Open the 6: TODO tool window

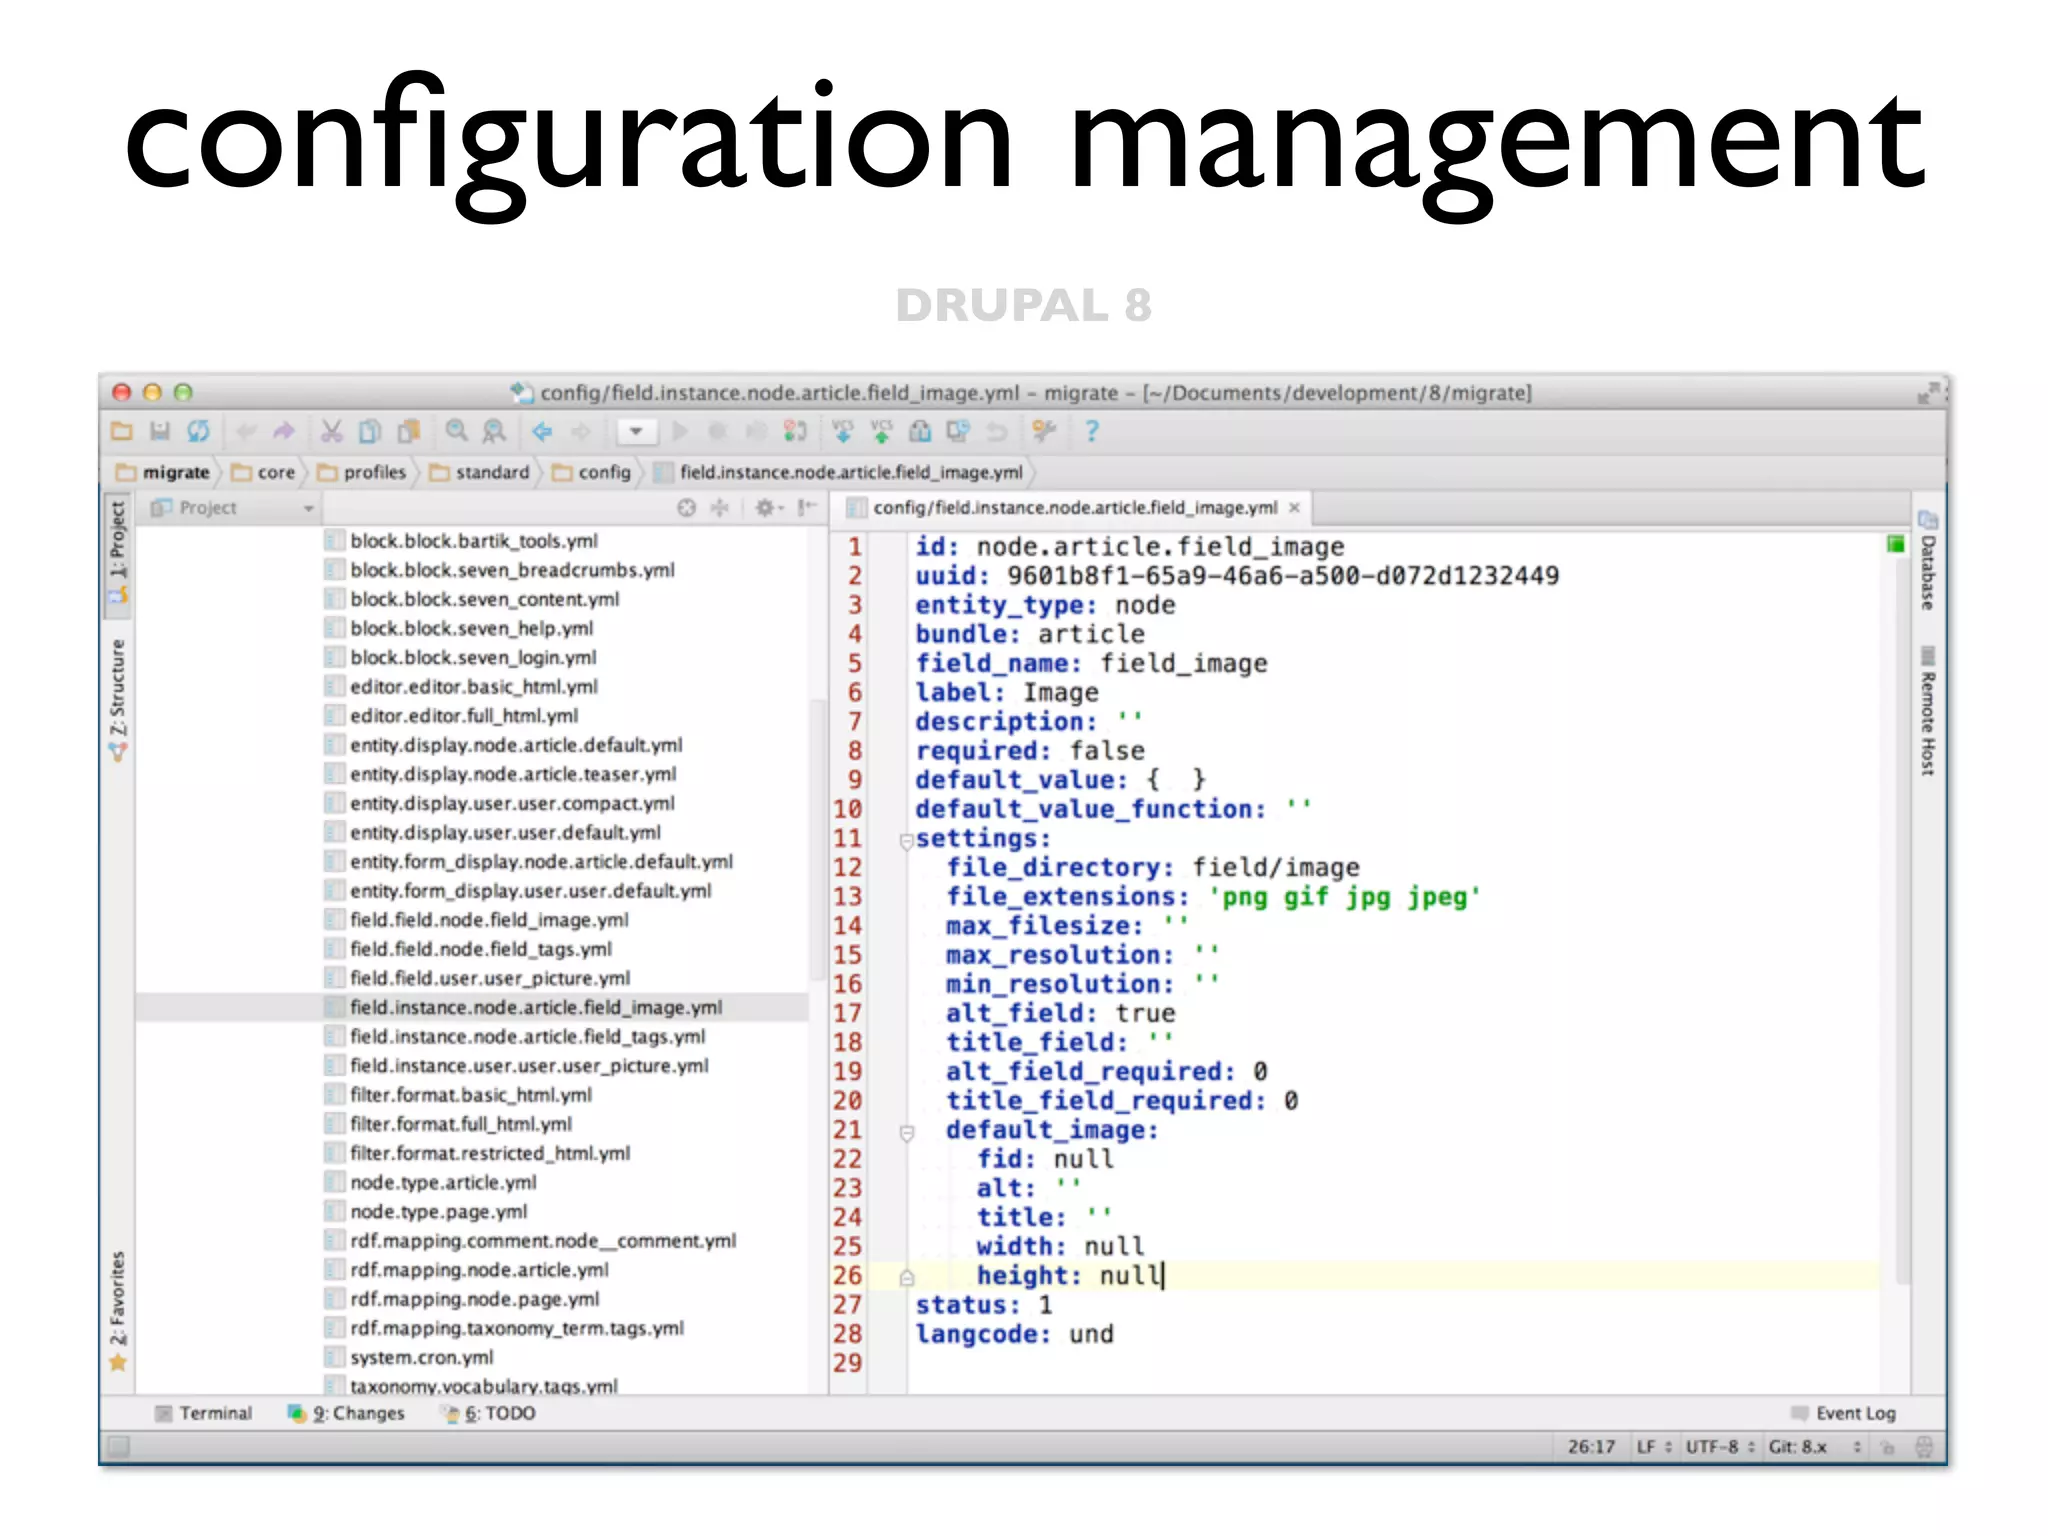point(490,1413)
